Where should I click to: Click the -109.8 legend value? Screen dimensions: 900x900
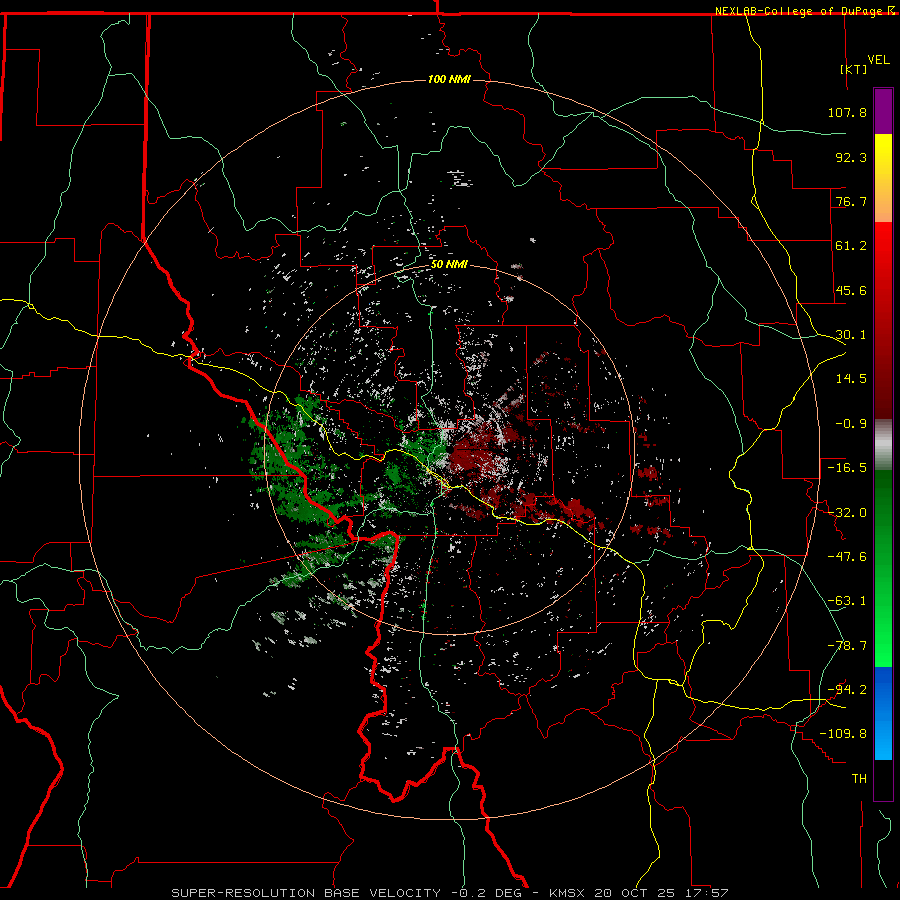[843, 734]
